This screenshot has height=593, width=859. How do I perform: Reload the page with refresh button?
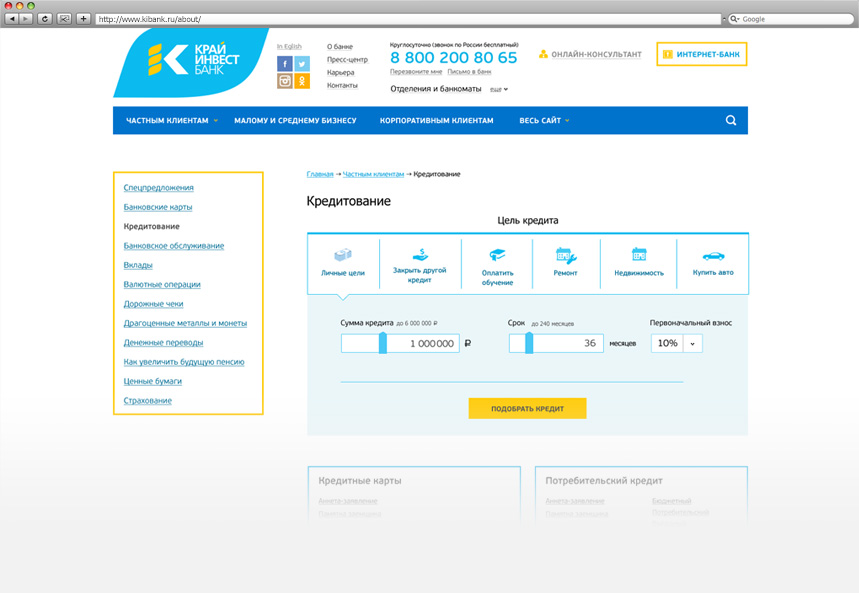(45, 19)
